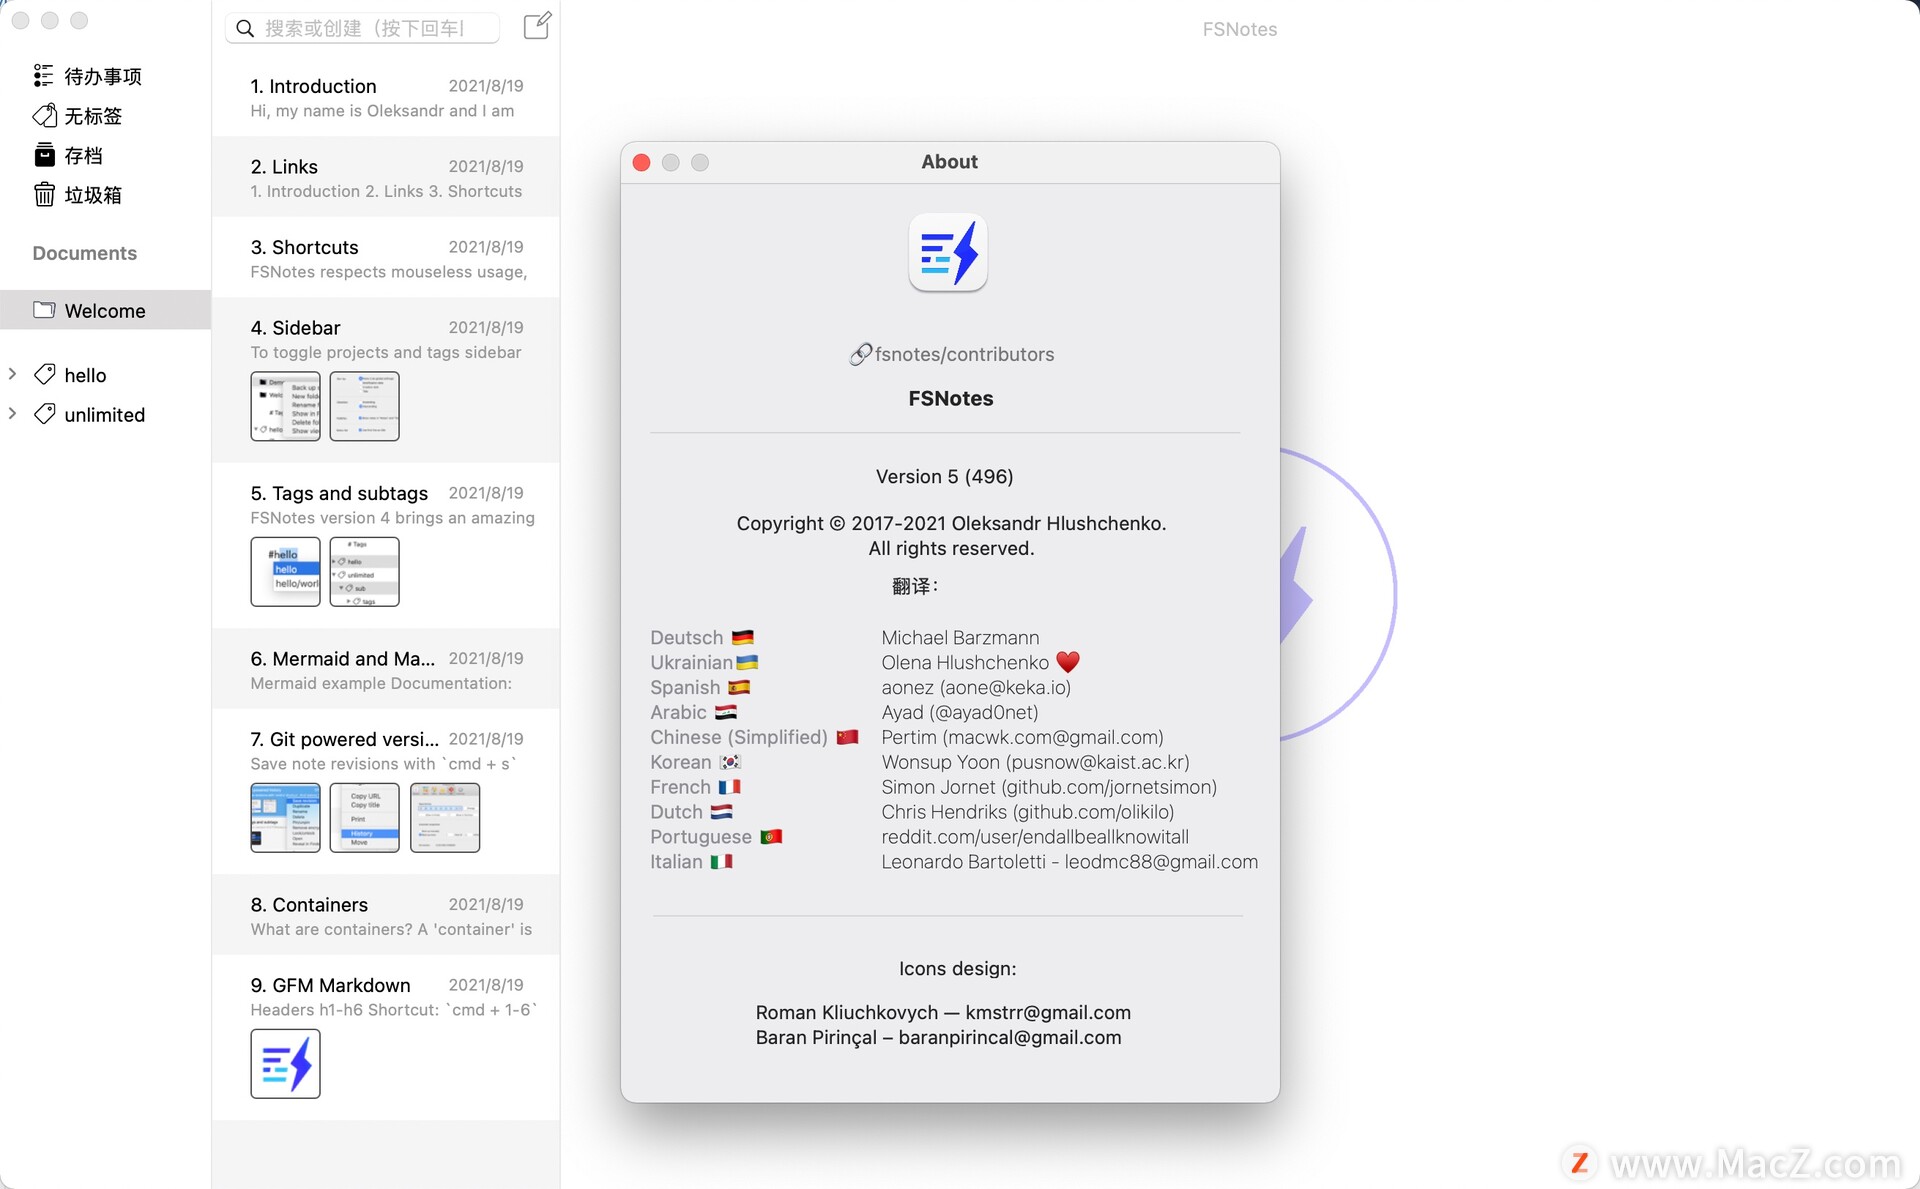The width and height of the screenshot is (1920, 1189).
Task: Open the 存档 archive icon
Action: (x=44, y=155)
